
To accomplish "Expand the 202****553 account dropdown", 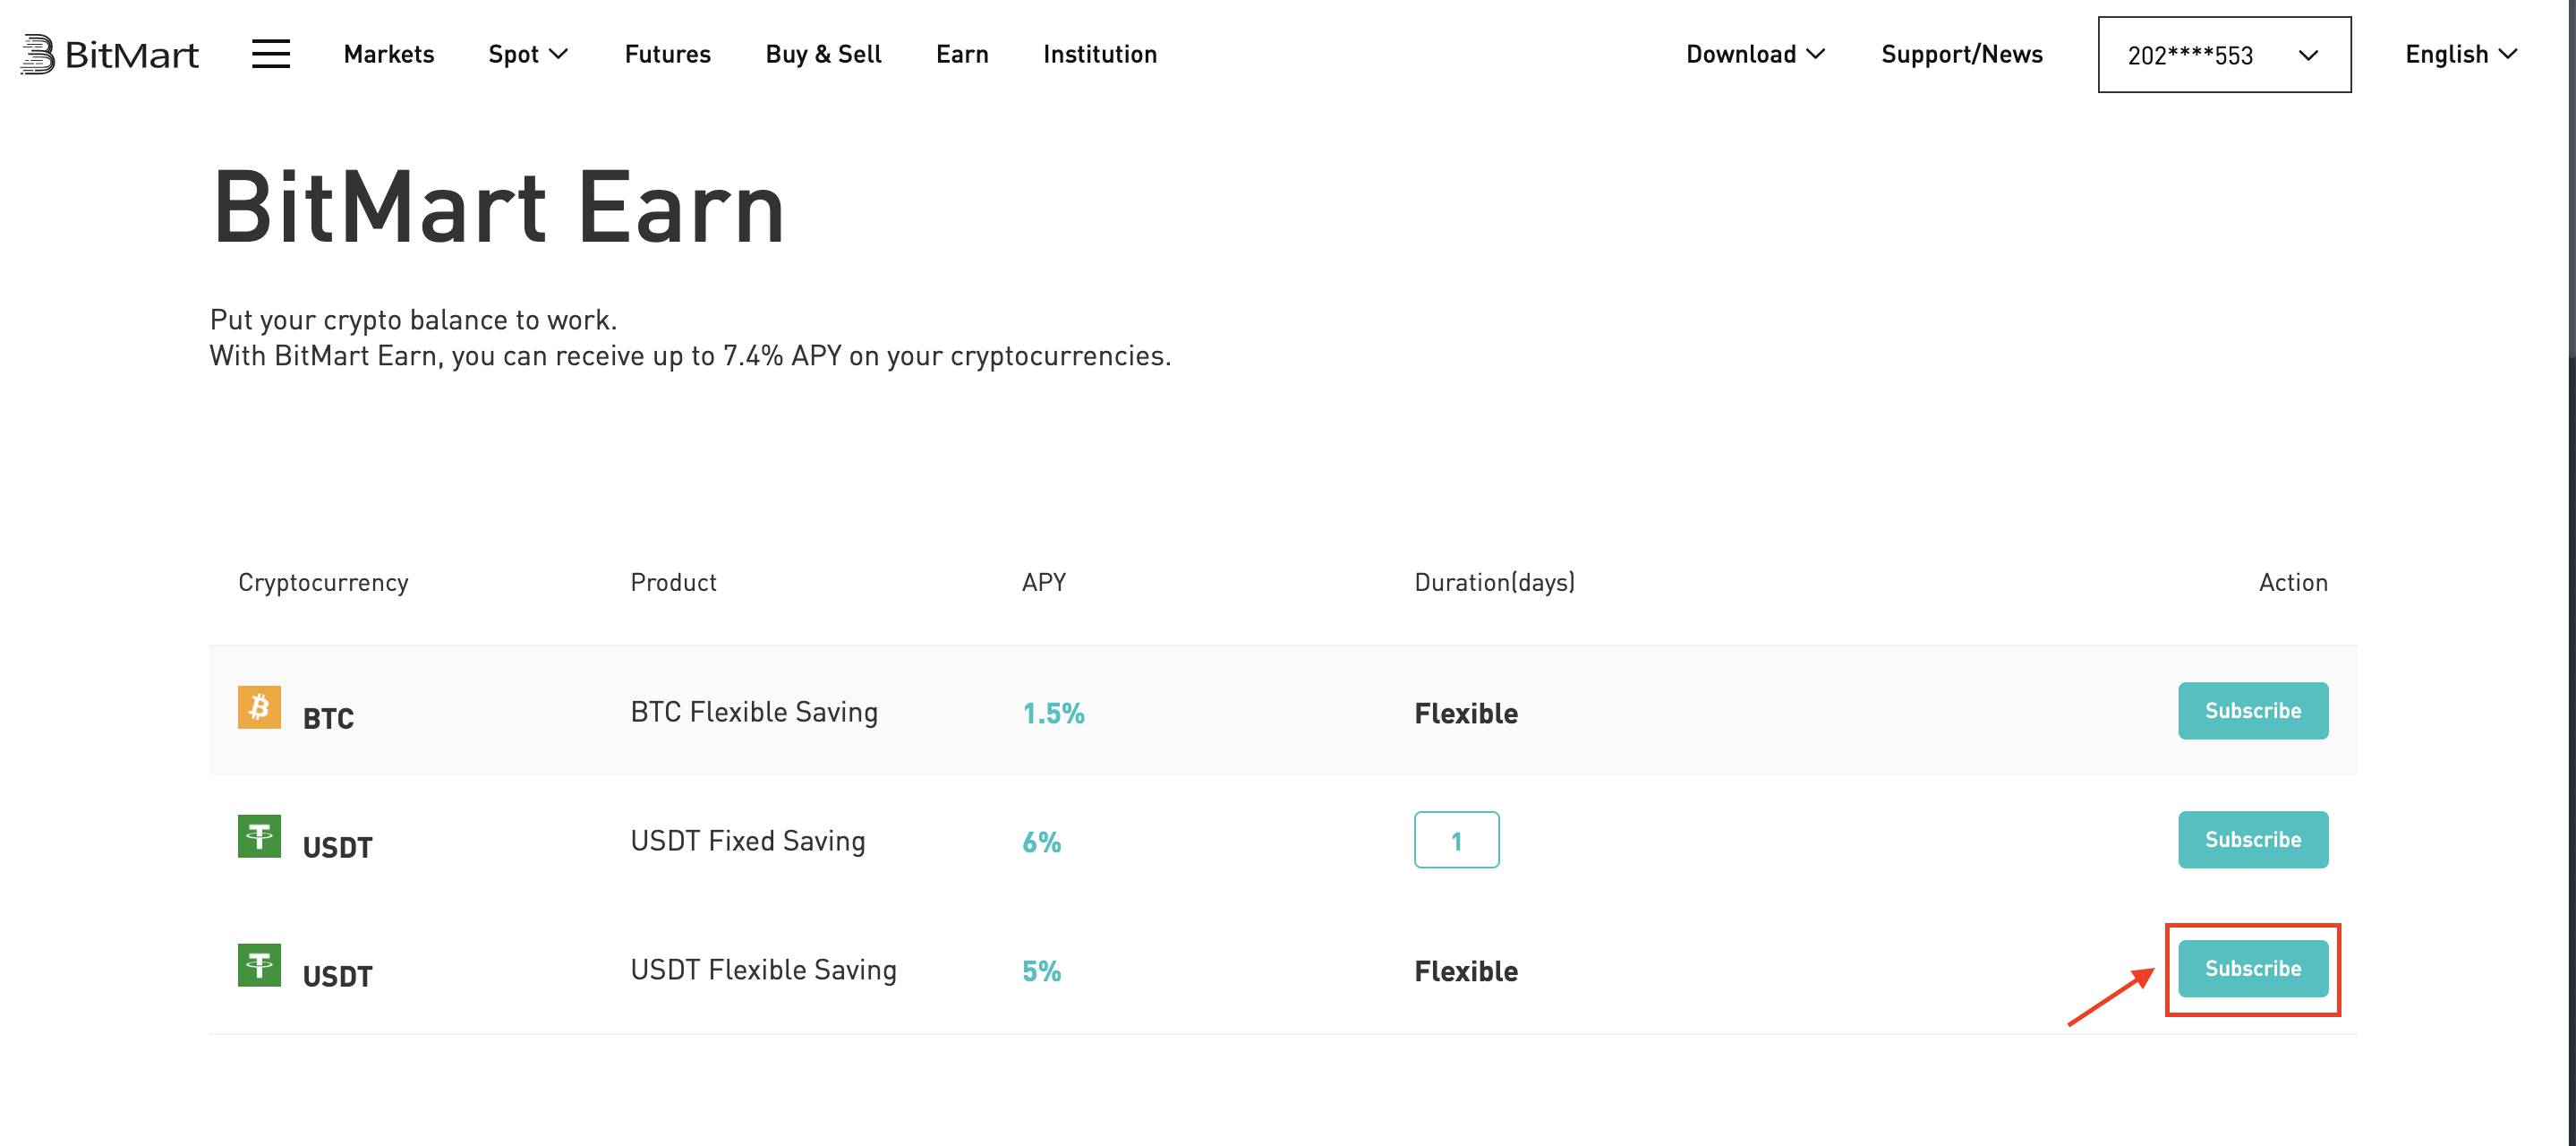I will pyautogui.click(x=2224, y=55).
